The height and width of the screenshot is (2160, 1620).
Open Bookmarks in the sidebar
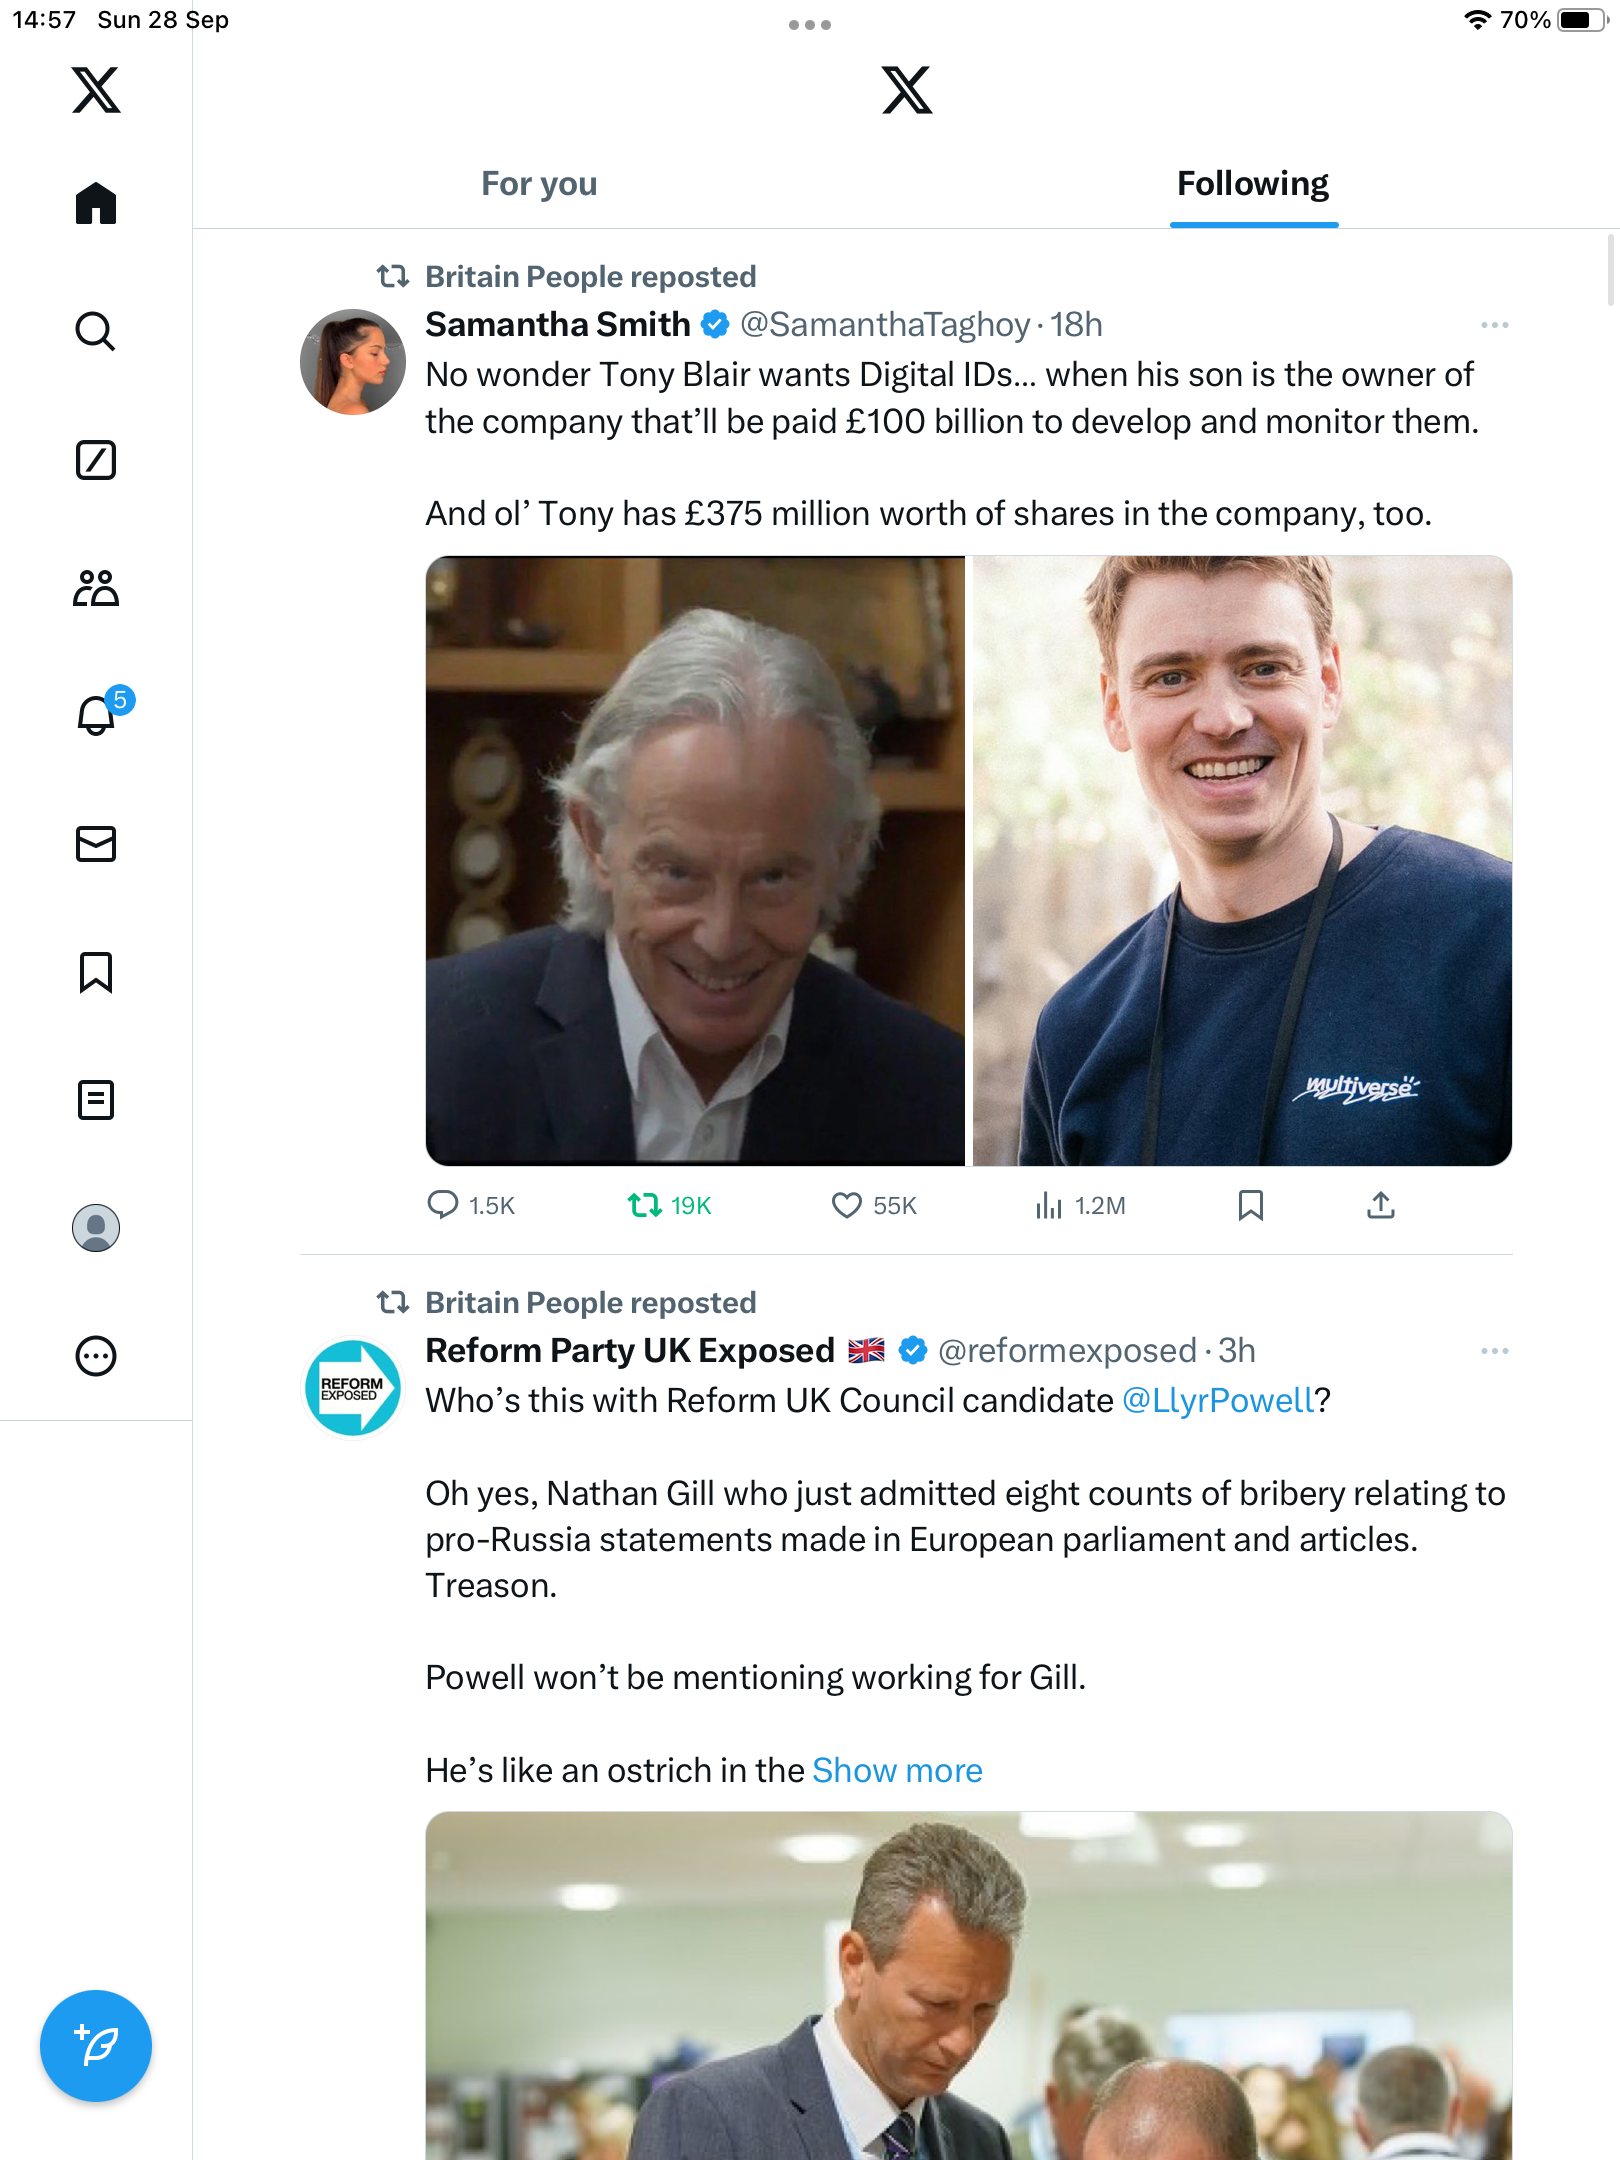point(96,972)
